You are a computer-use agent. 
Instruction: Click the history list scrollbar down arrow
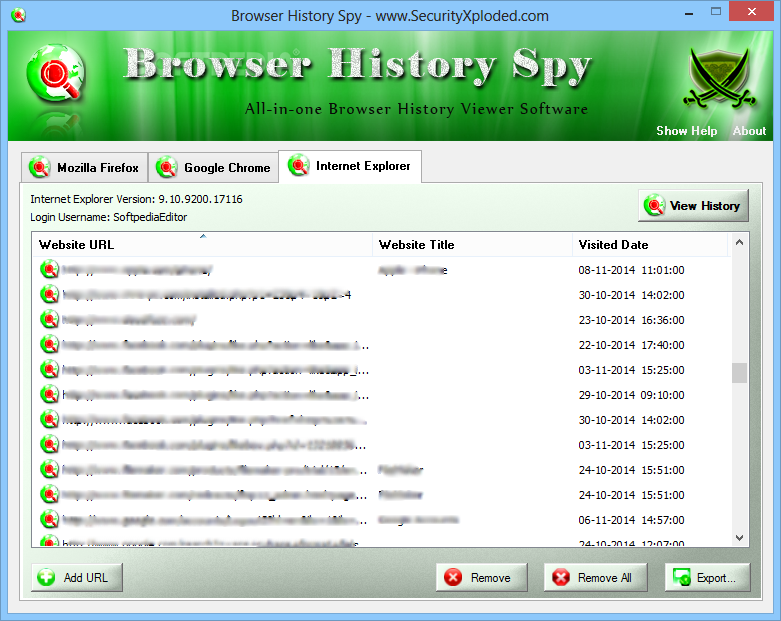tap(740, 538)
